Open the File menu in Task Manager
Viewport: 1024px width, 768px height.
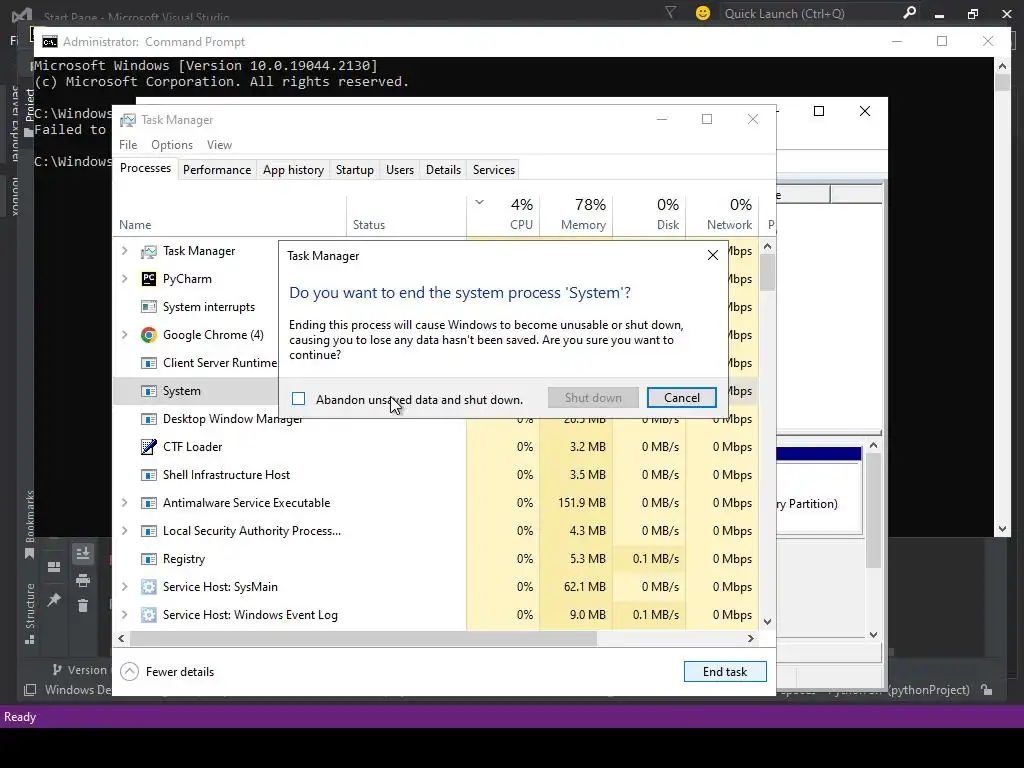click(x=128, y=145)
